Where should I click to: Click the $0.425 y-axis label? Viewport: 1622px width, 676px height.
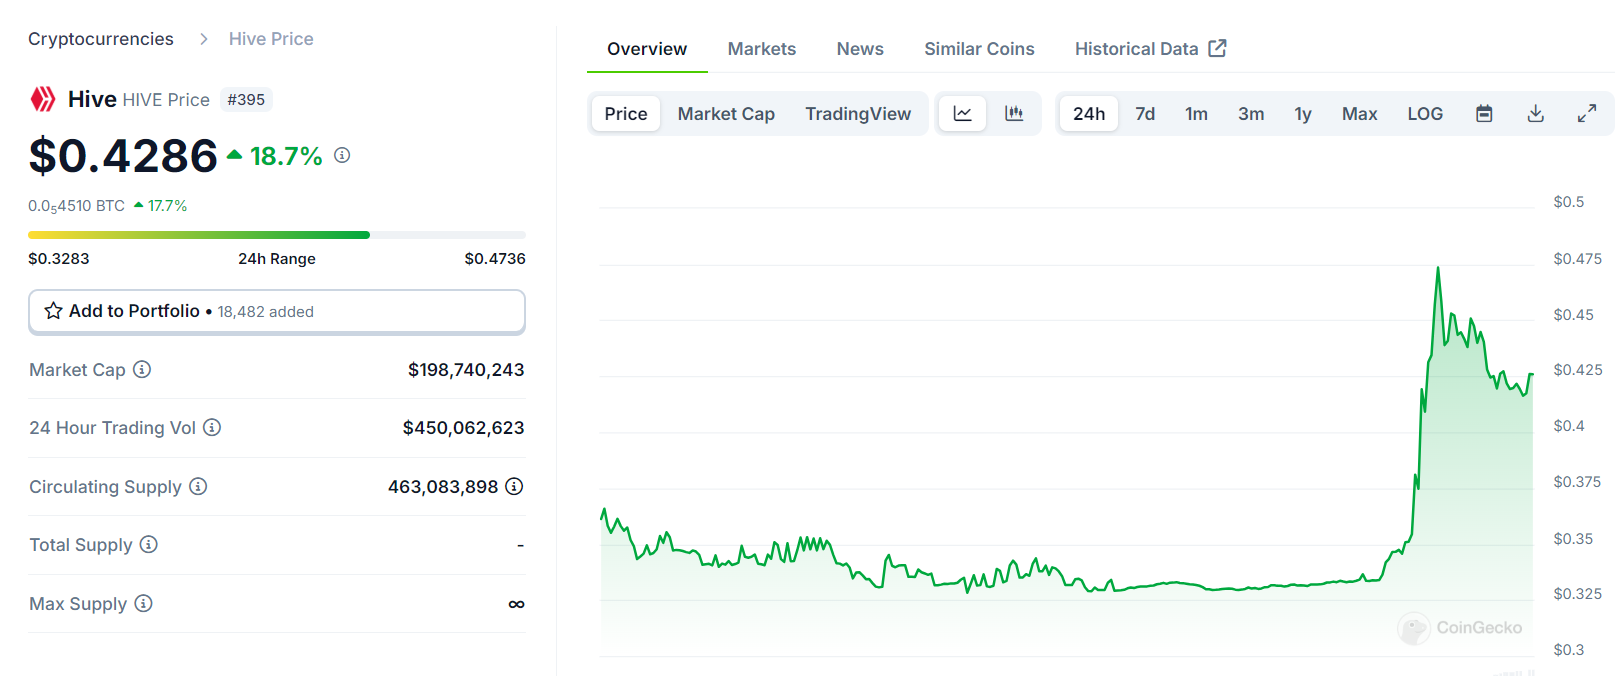[x=1577, y=369]
